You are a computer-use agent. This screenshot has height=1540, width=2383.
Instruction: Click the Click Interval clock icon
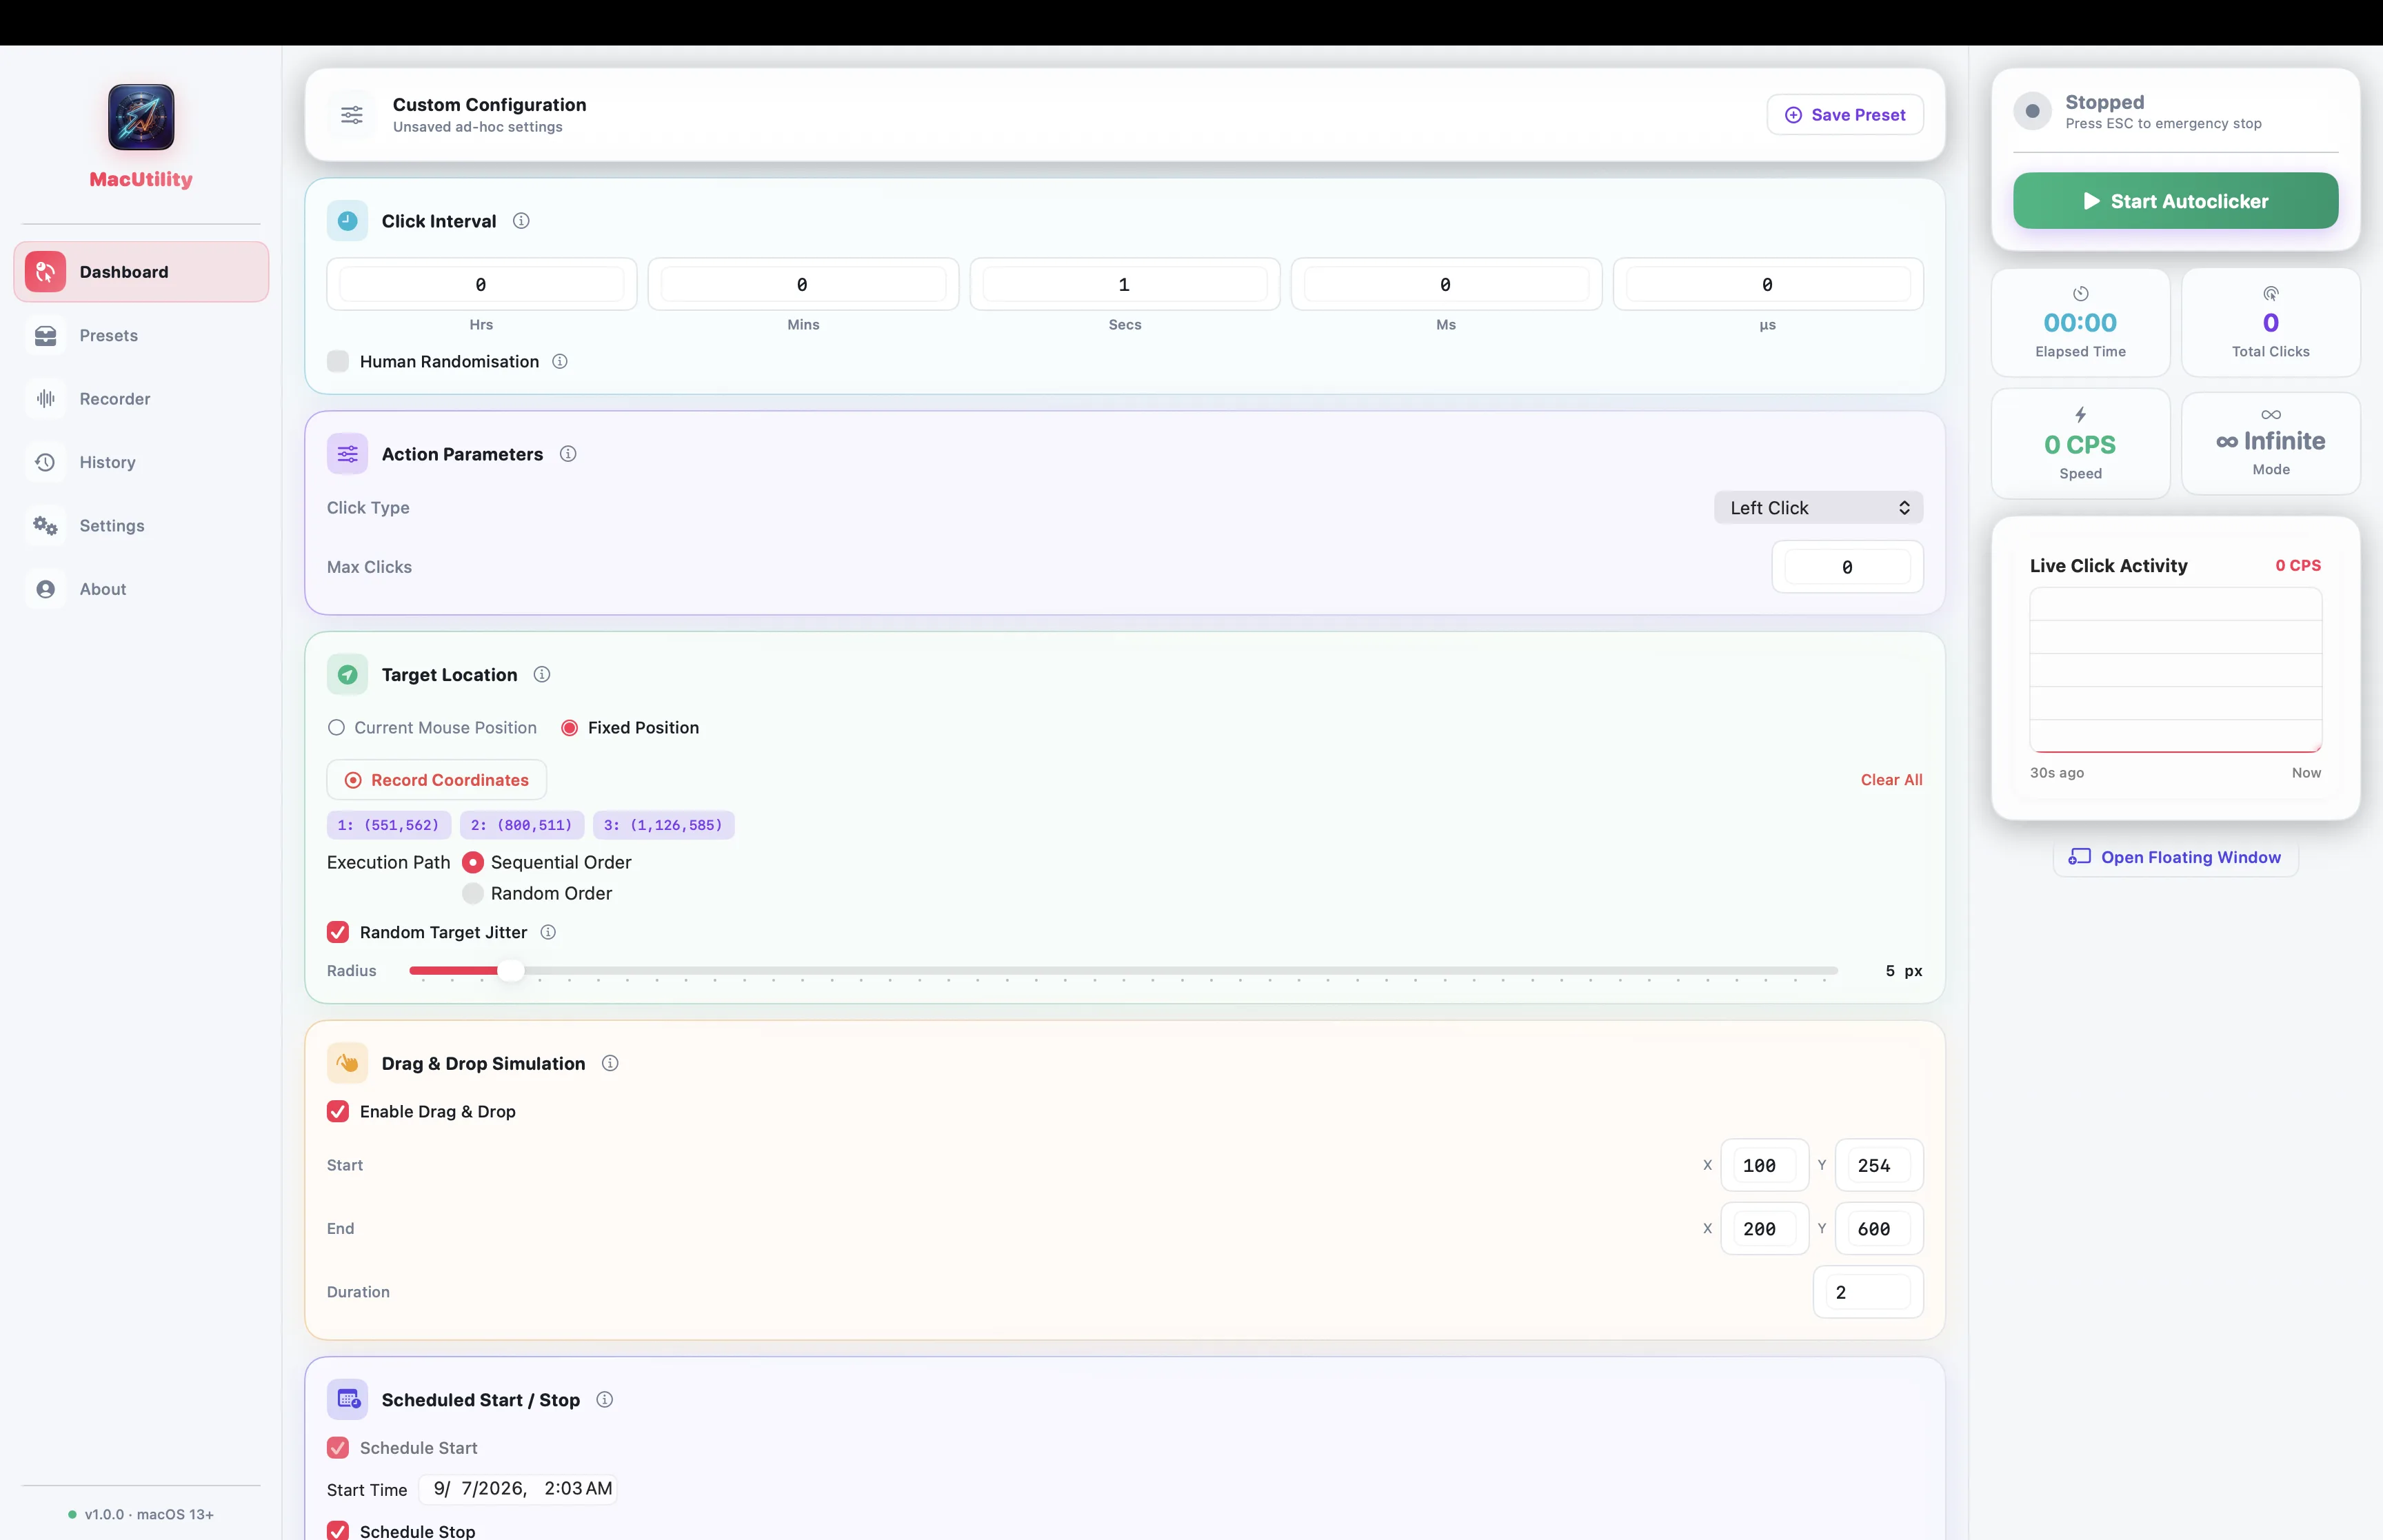(347, 221)
